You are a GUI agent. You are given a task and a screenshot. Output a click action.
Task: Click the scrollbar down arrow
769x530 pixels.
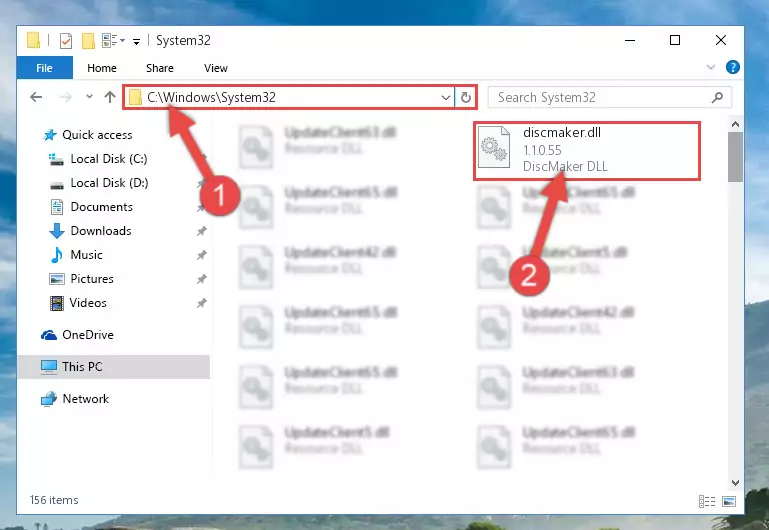coord(735,483)
